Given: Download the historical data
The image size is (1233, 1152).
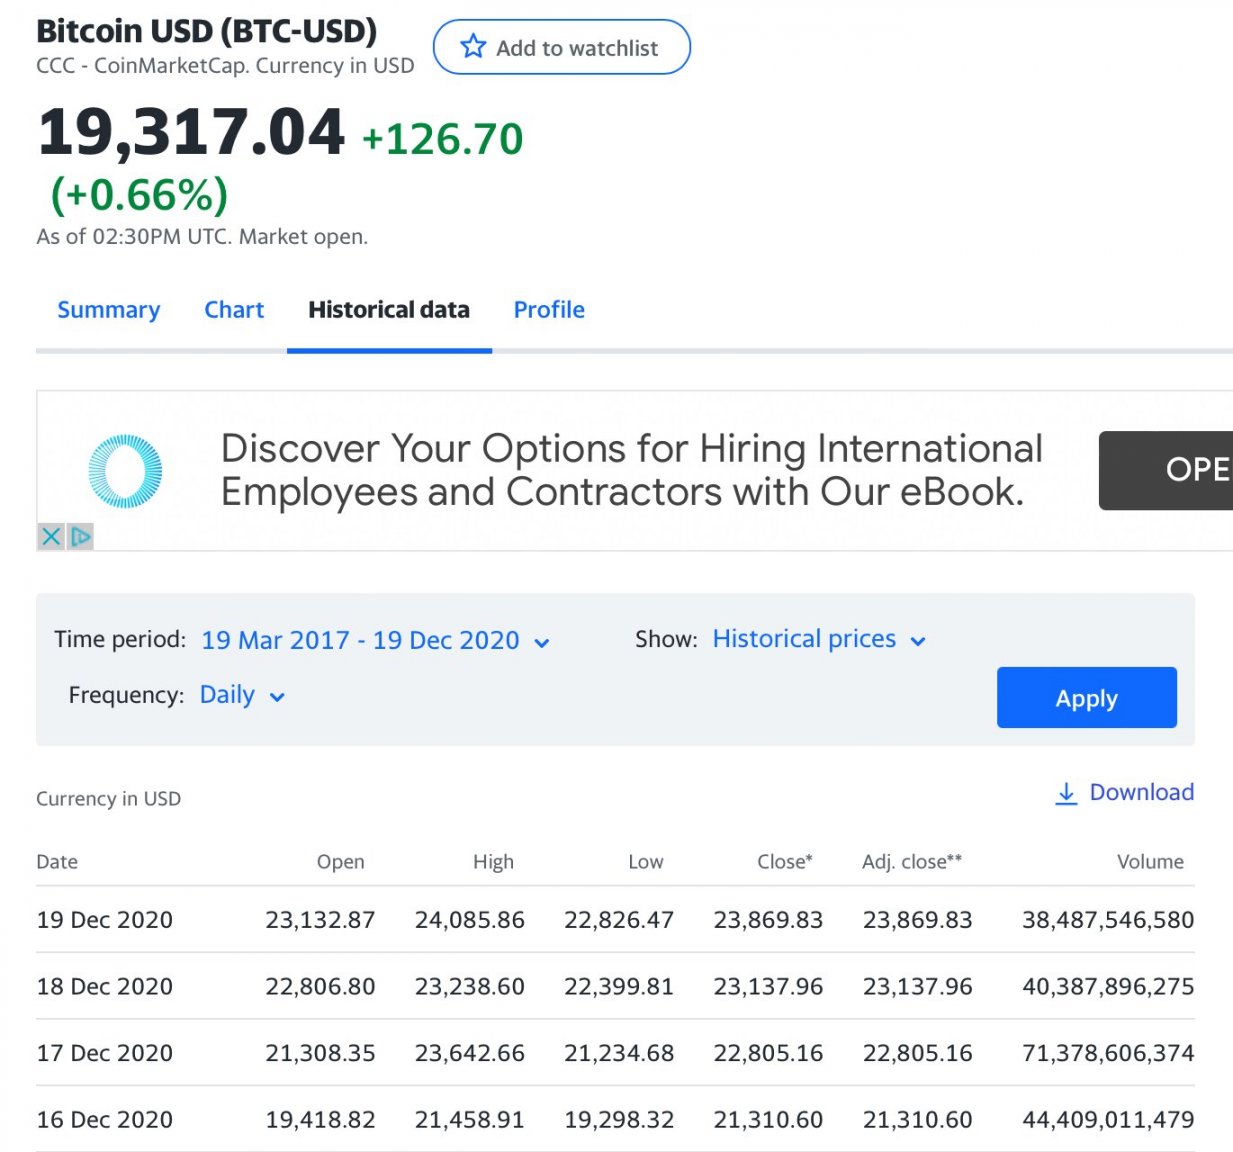Looking at the screenshot, I should pyautogui.click(x=1124, y=793).
